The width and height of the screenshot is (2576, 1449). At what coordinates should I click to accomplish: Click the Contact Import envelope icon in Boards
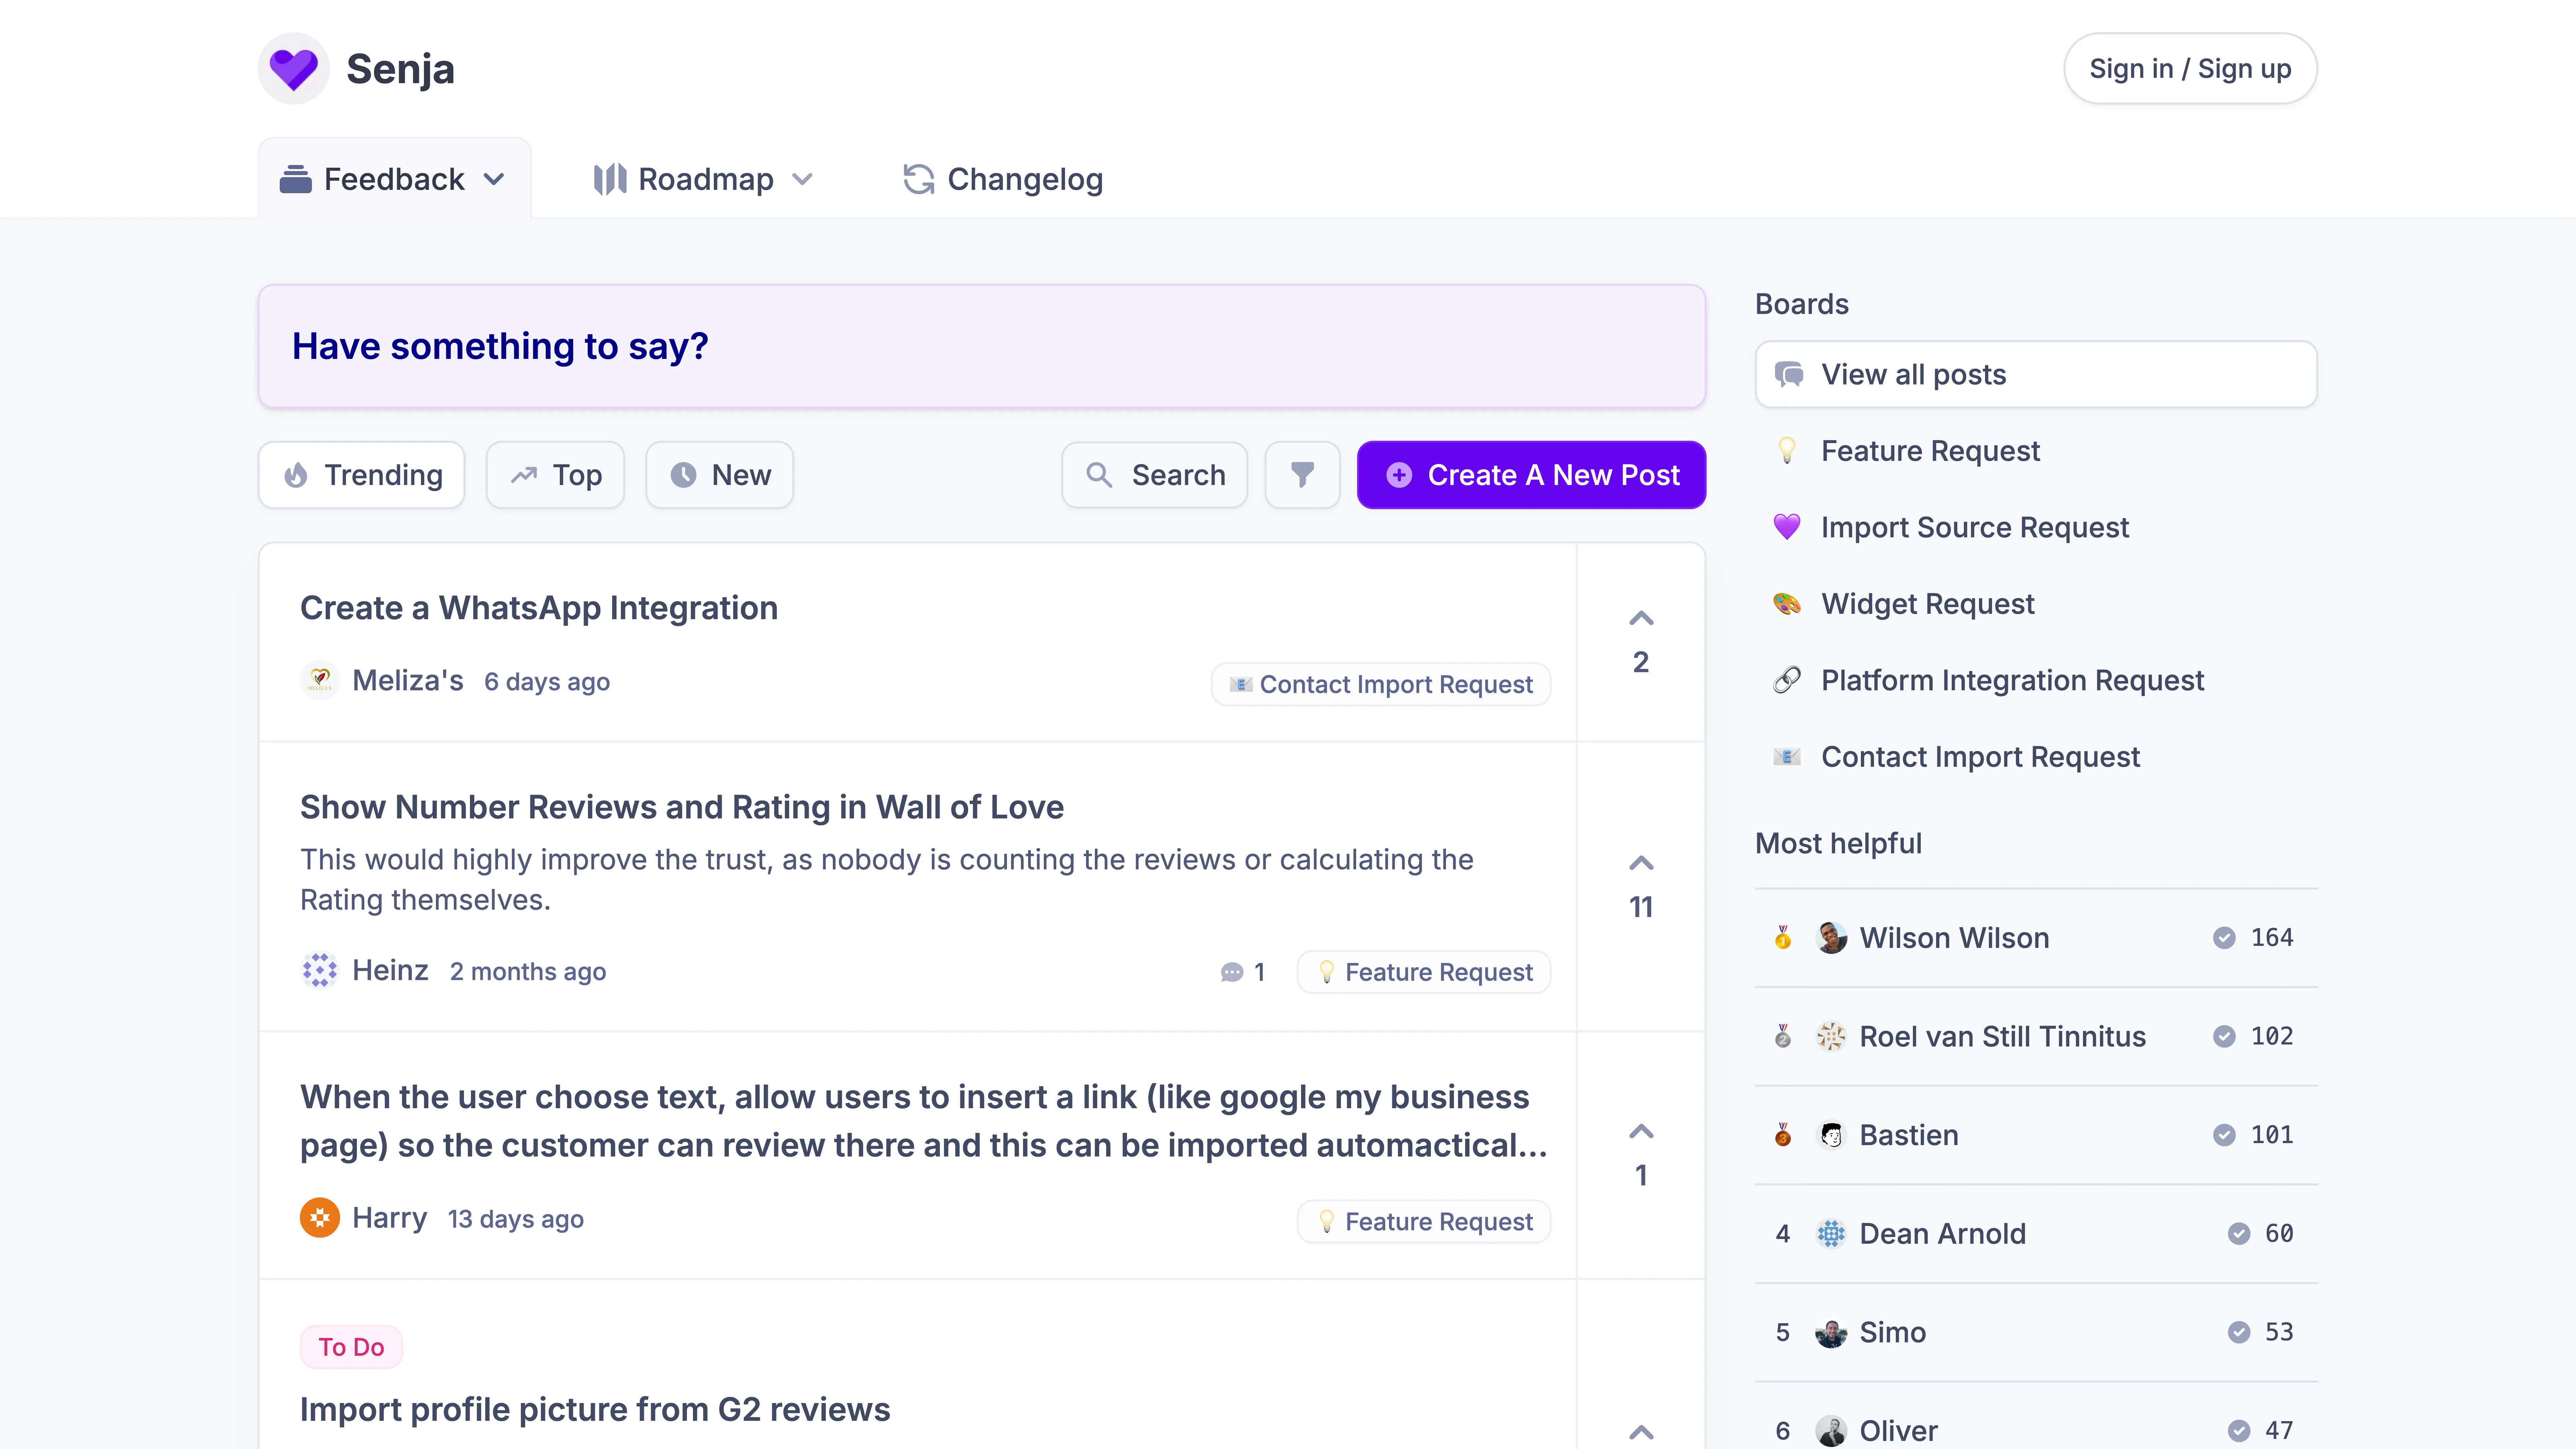click(x=1787, y=757)
